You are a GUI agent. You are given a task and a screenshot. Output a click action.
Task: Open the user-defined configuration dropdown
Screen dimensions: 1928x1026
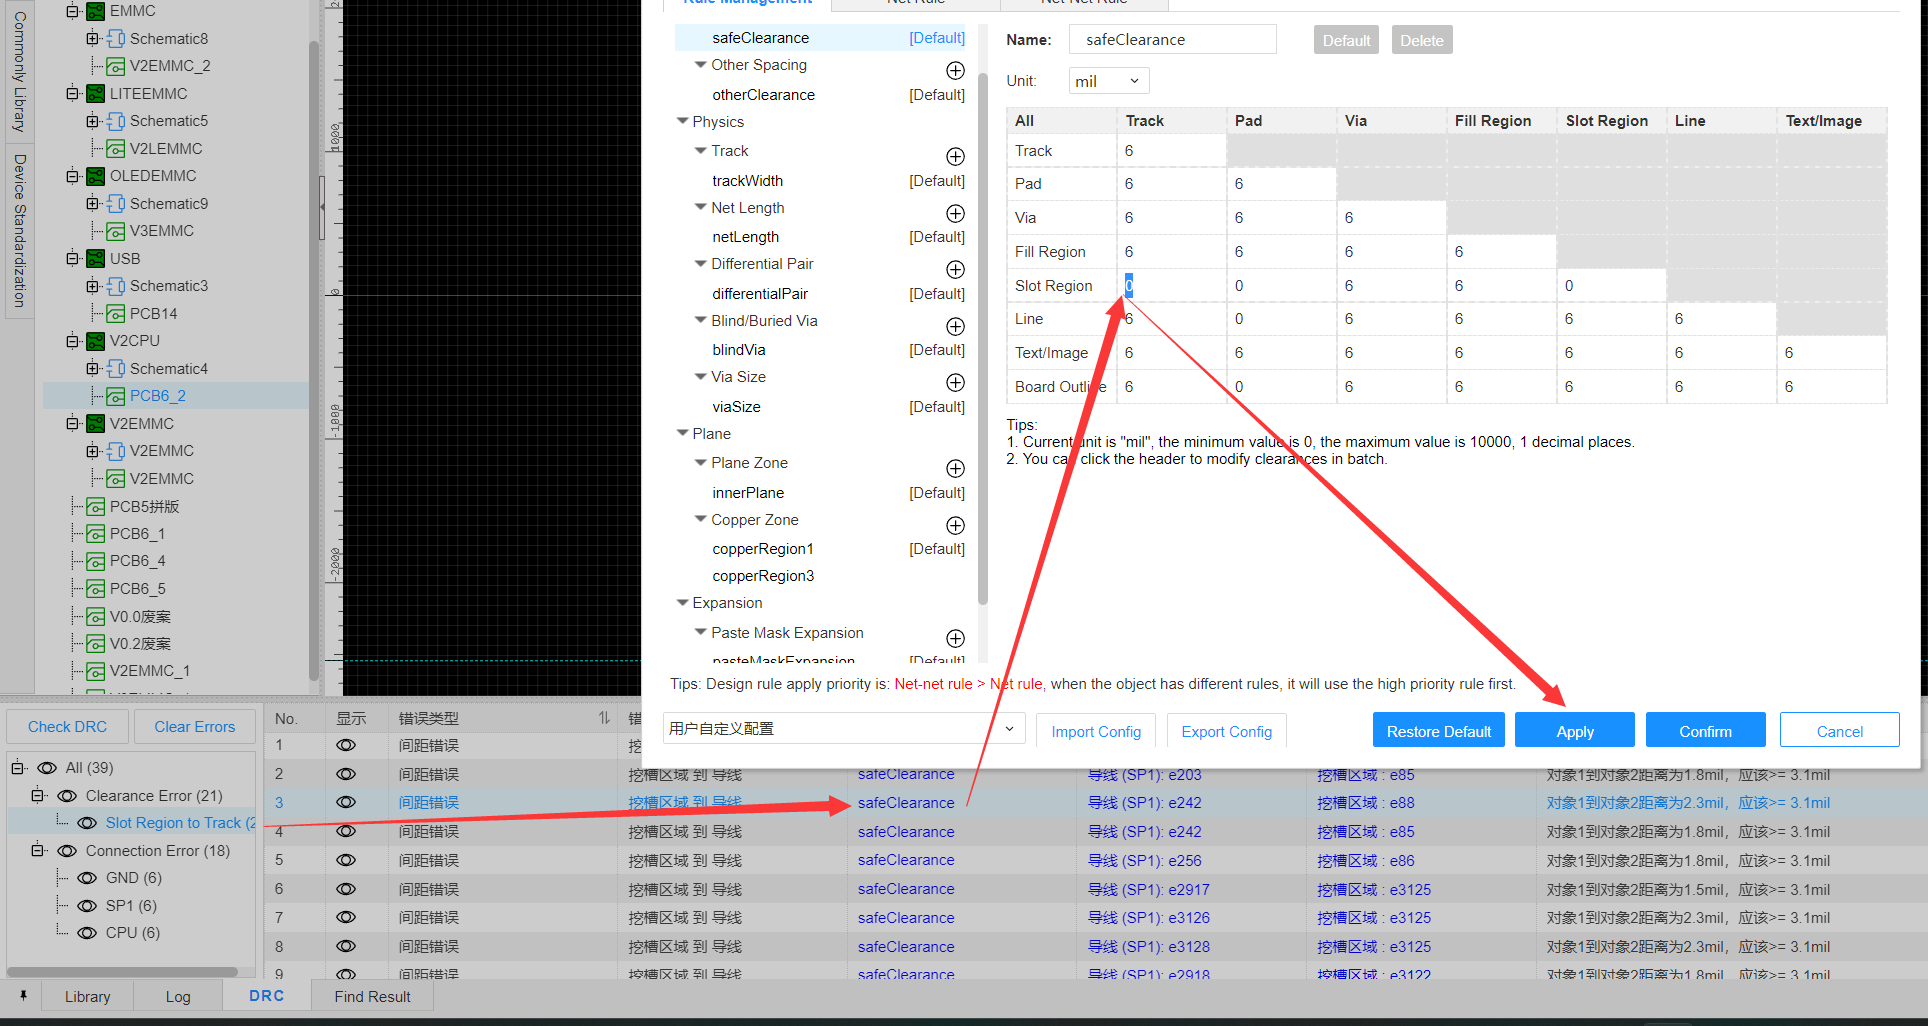[844, 729]
